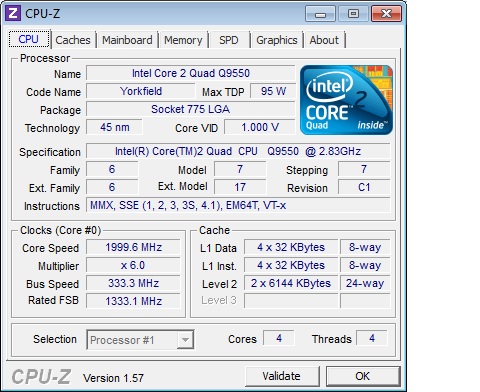This screenshot has height=392, width=480.
Task: Click the Yorkfield code name value
Action: [141, 91]
